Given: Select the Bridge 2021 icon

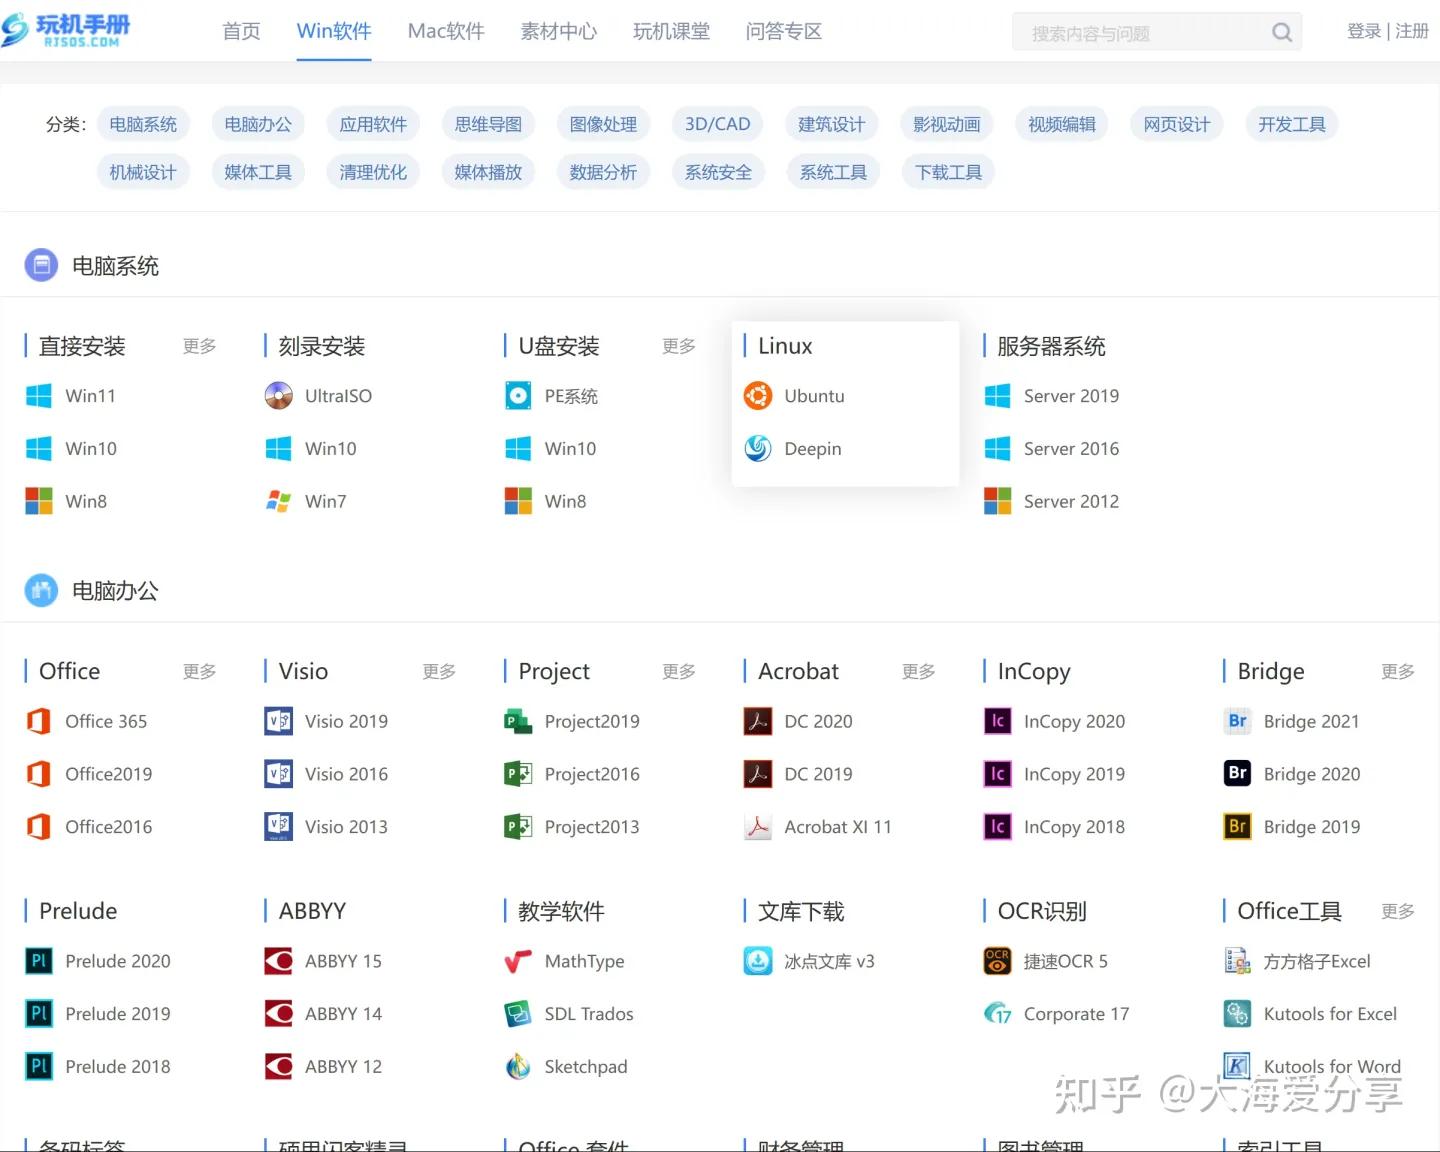Looking at the screenshot, I should point(1237,721).
